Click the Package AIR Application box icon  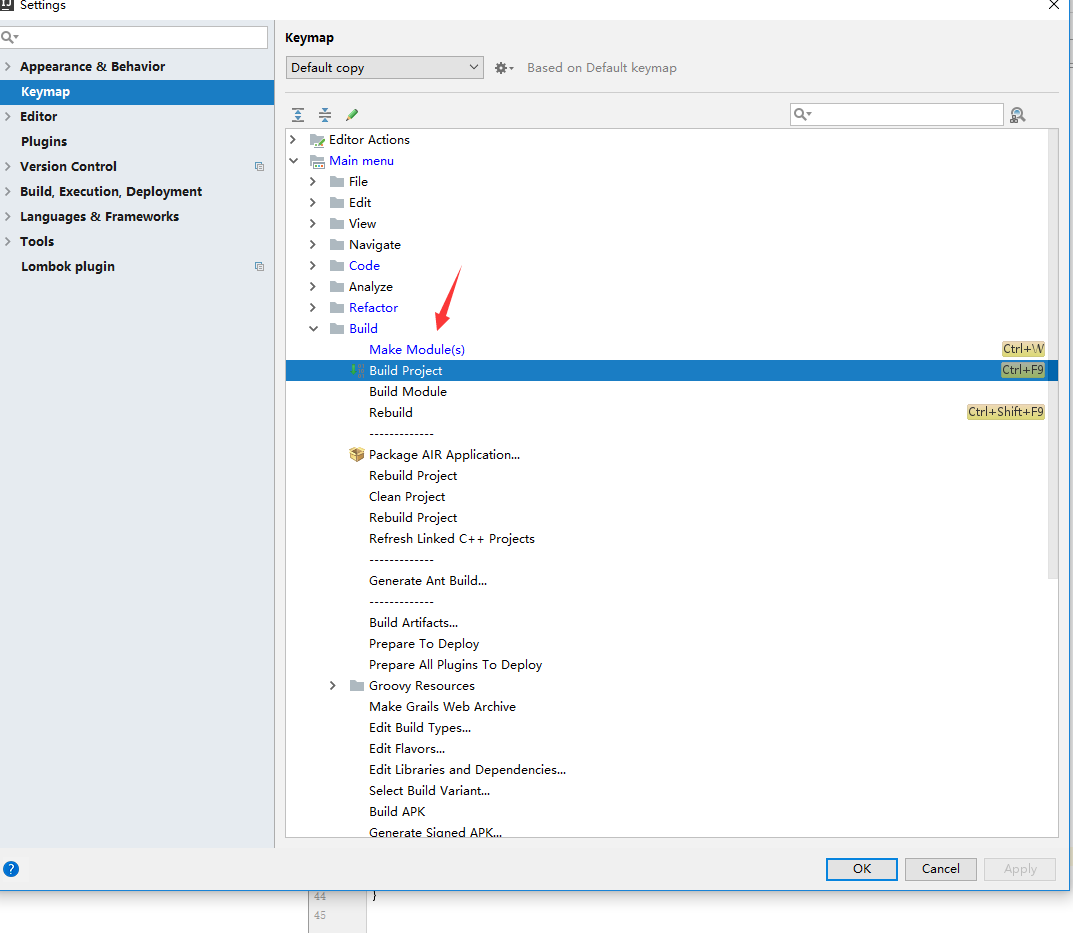pos(357,454)
